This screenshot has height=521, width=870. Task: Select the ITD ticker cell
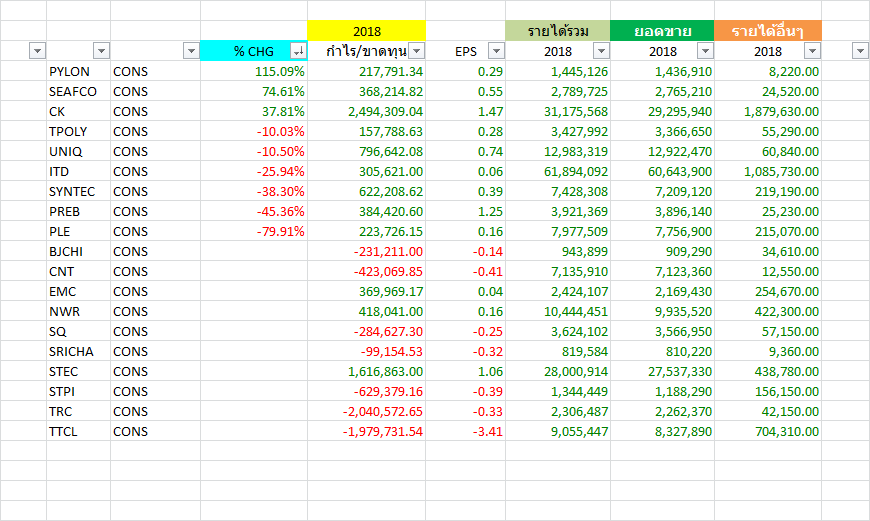[x=78, y=171]
